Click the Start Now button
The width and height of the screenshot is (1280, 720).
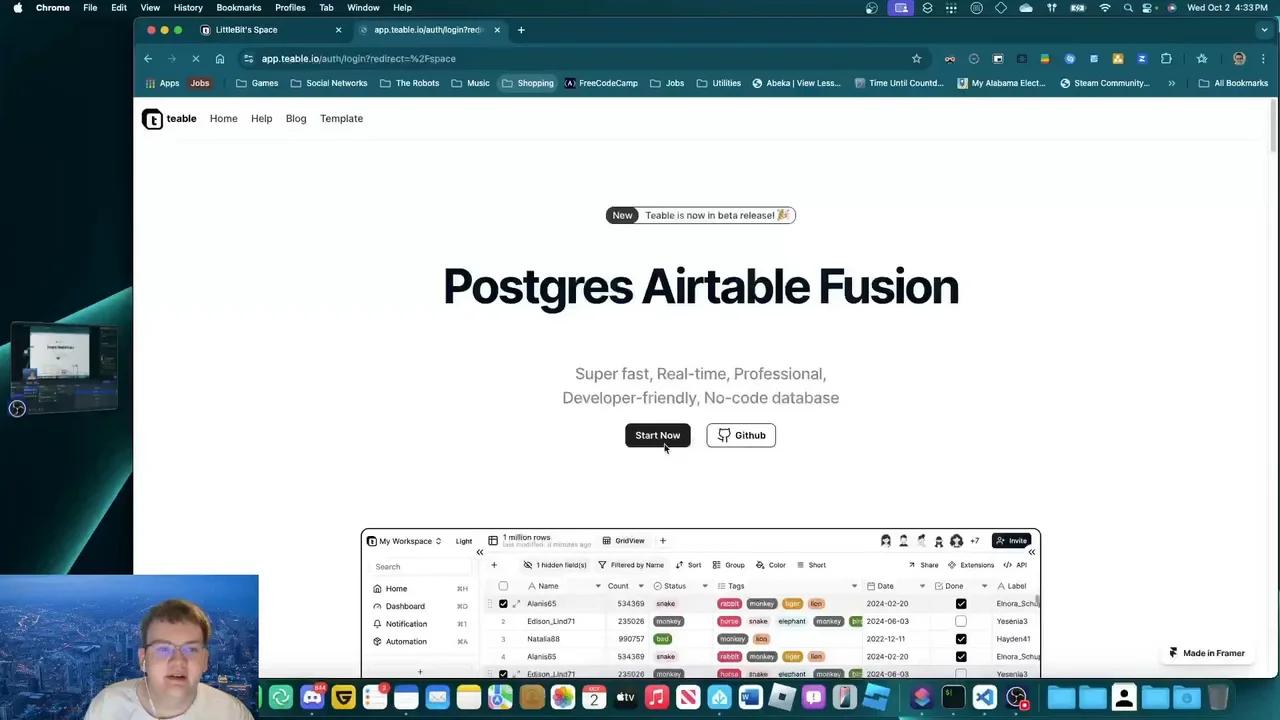tap(657, 435)
